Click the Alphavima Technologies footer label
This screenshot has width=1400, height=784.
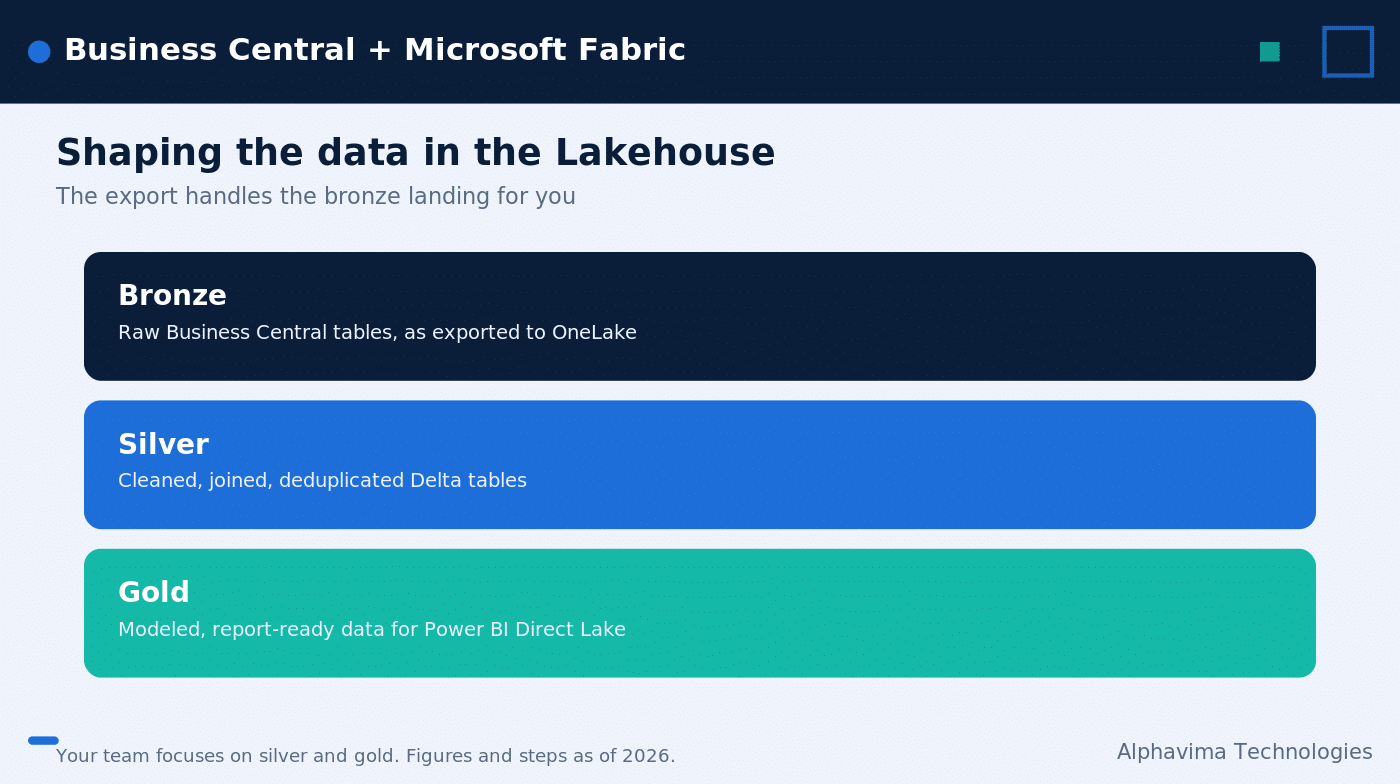tap(1244, 752)
